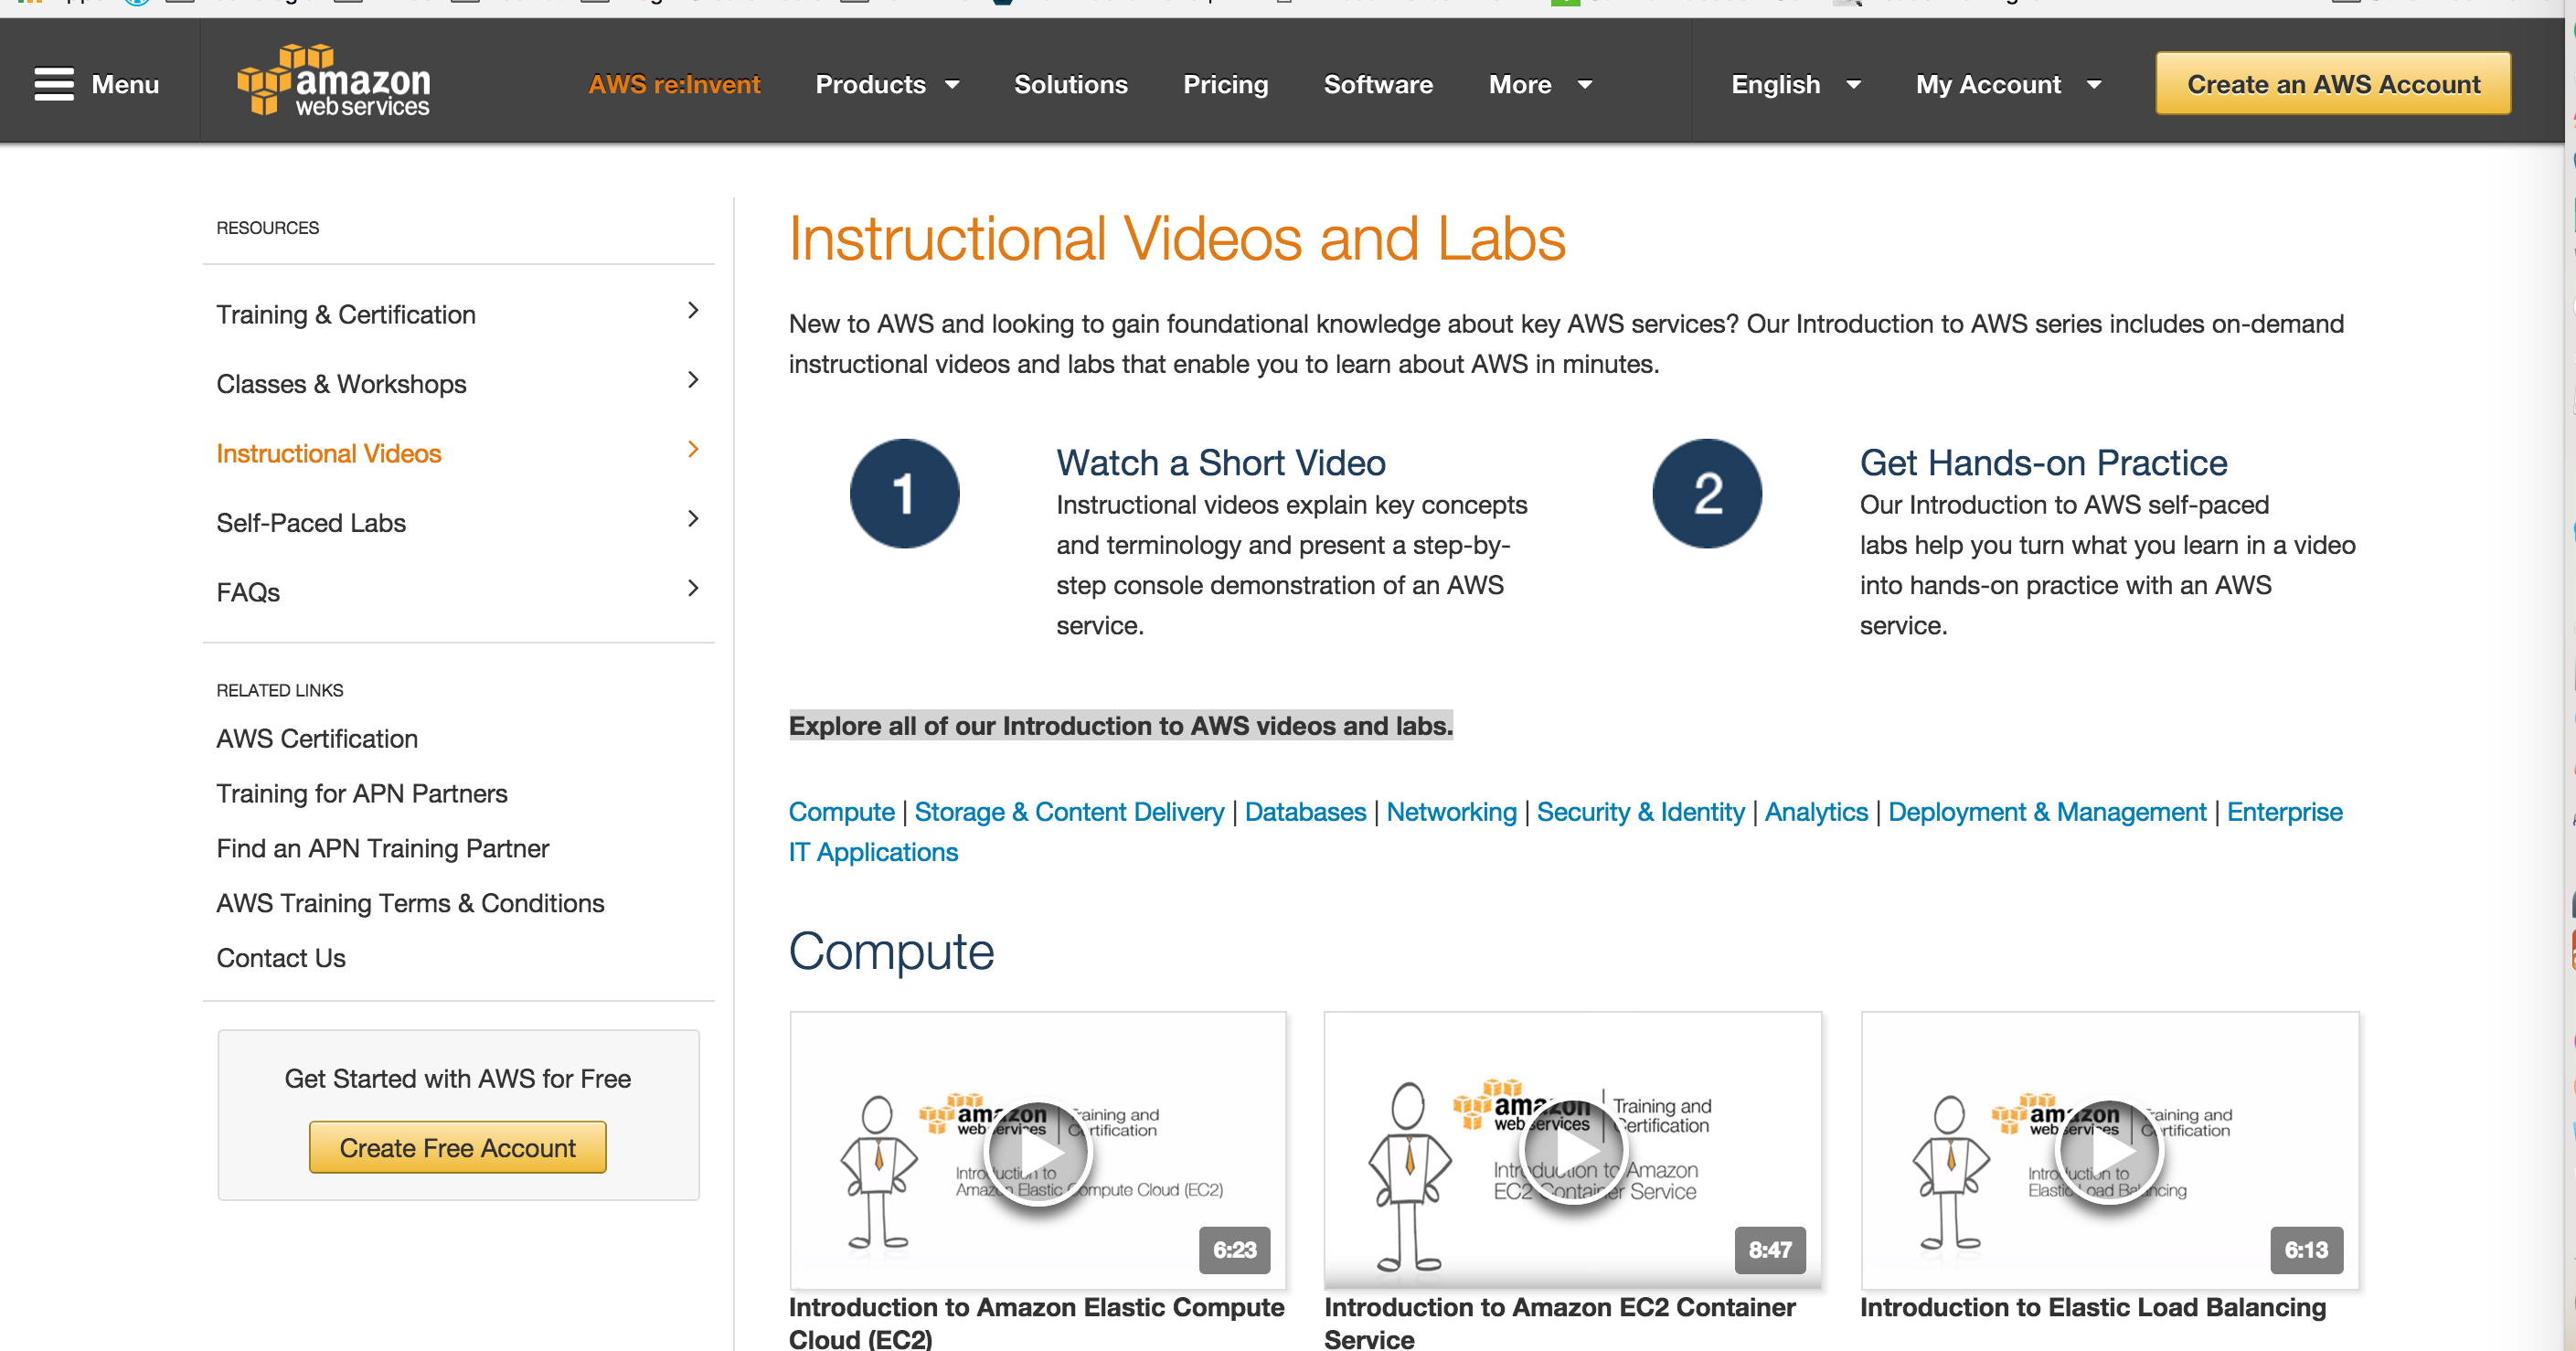
Task: Jump to Databases category link
Action: click(1305, 812)
